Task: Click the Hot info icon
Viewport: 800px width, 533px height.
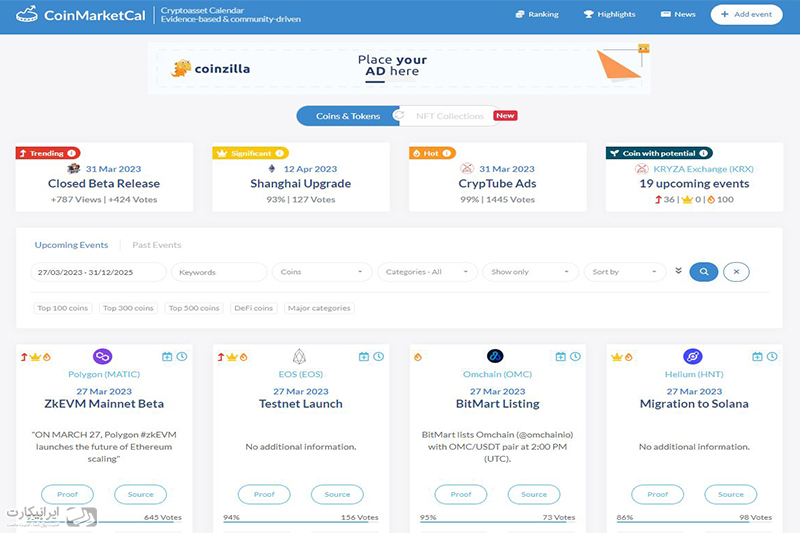Action: pyautogui.click(x=446, y=153)
